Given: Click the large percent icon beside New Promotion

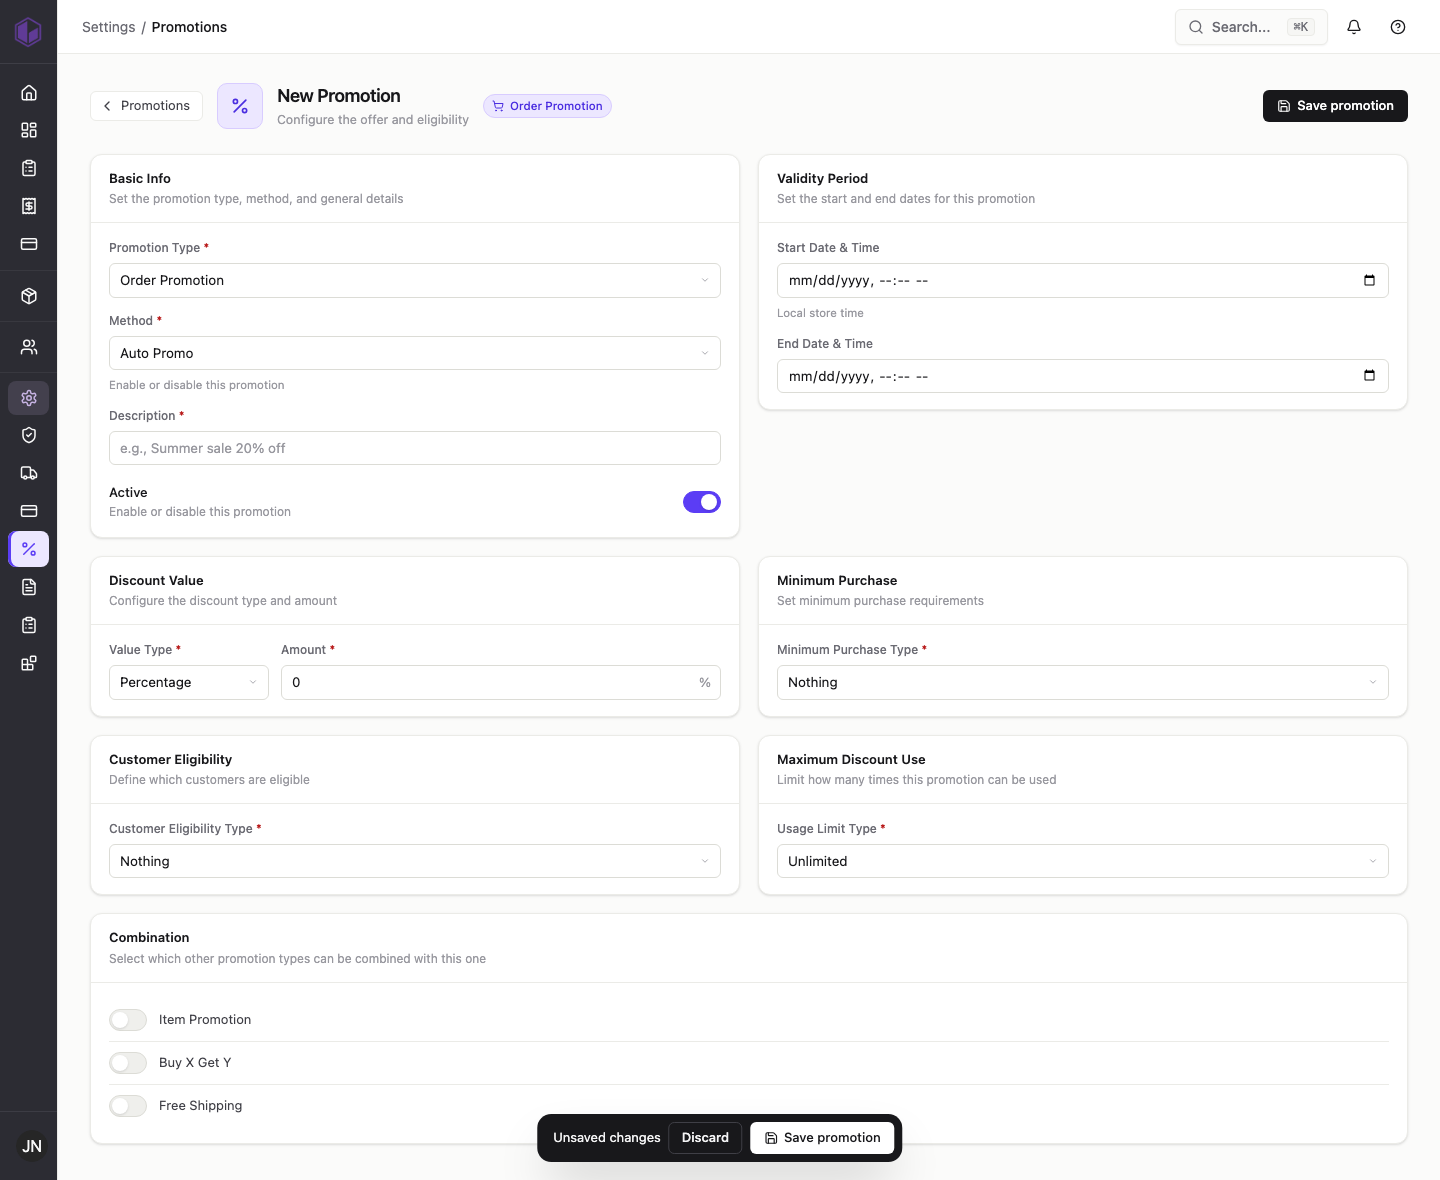Looking at the screenshot, I should coord(240,106).
